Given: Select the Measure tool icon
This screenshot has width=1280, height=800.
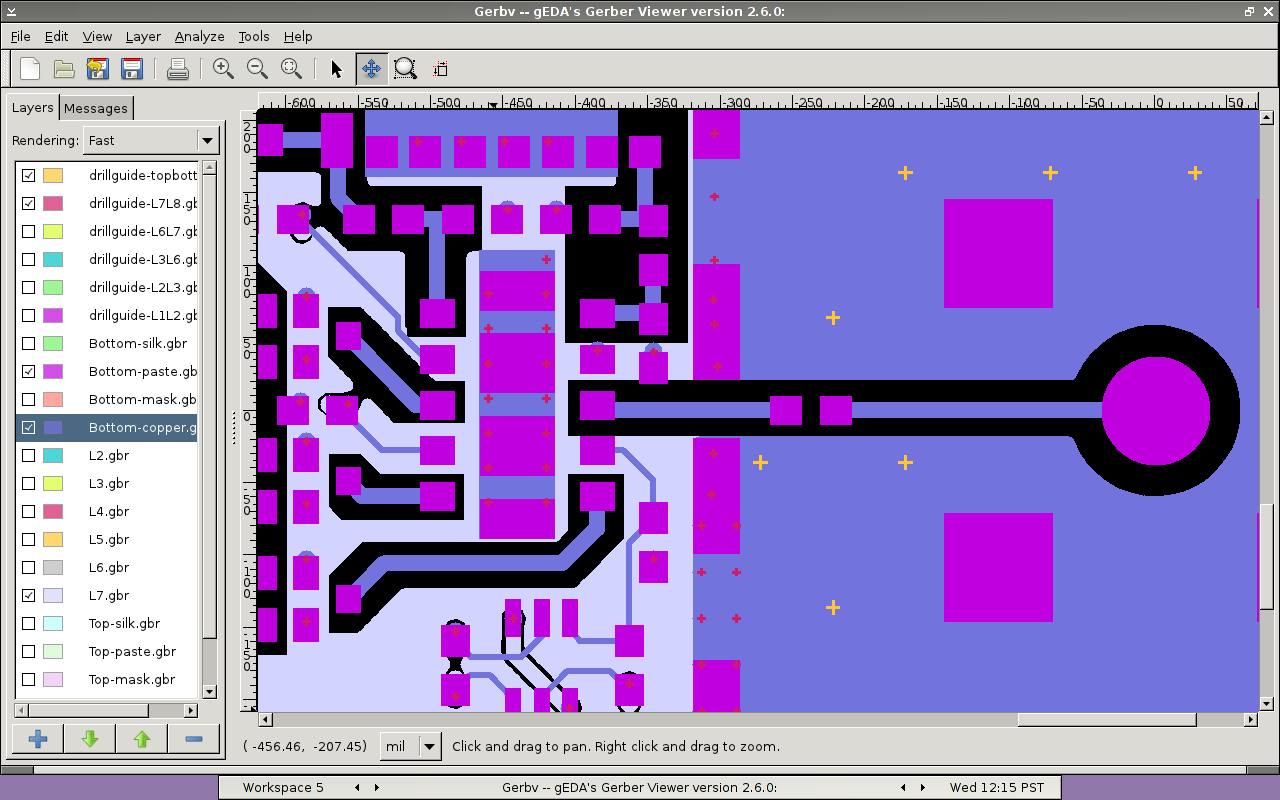Looking at the screenshot, I should pyautogui.click(x=440, y=69).
